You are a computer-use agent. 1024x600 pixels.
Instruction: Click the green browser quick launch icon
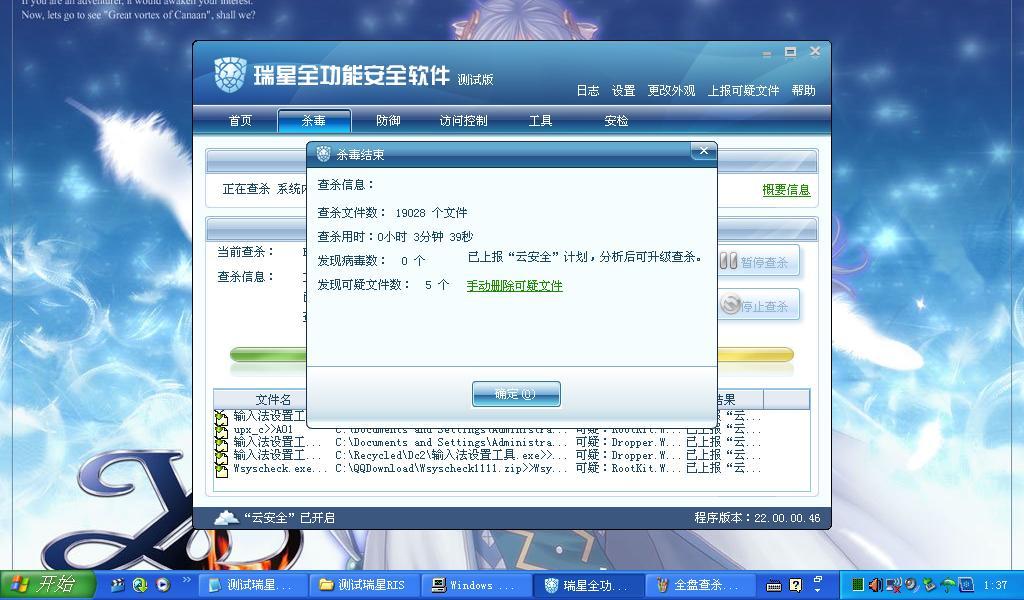click(x=140, y=585)
